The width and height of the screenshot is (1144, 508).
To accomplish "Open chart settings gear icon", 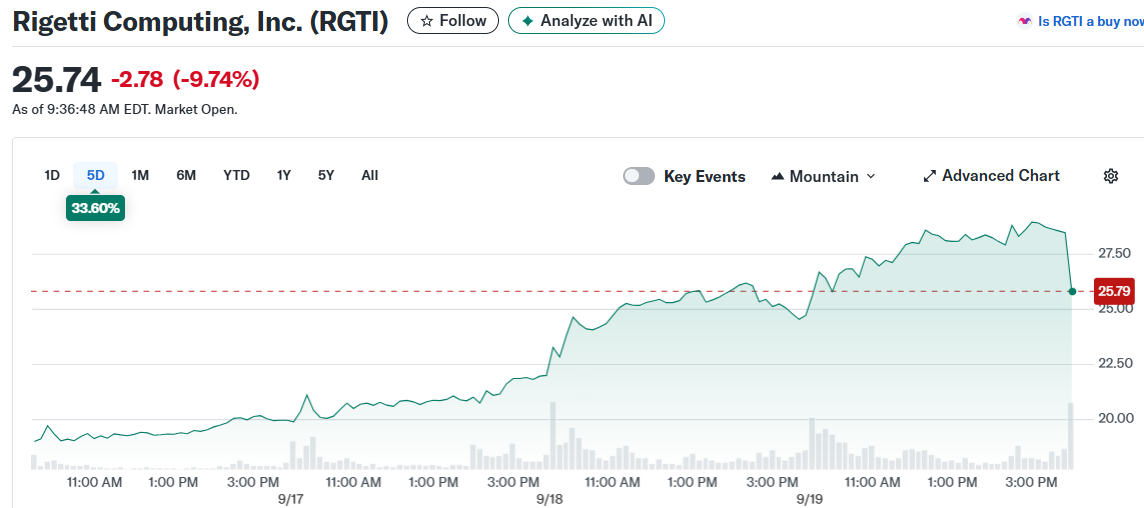I will coord(1110,176).
